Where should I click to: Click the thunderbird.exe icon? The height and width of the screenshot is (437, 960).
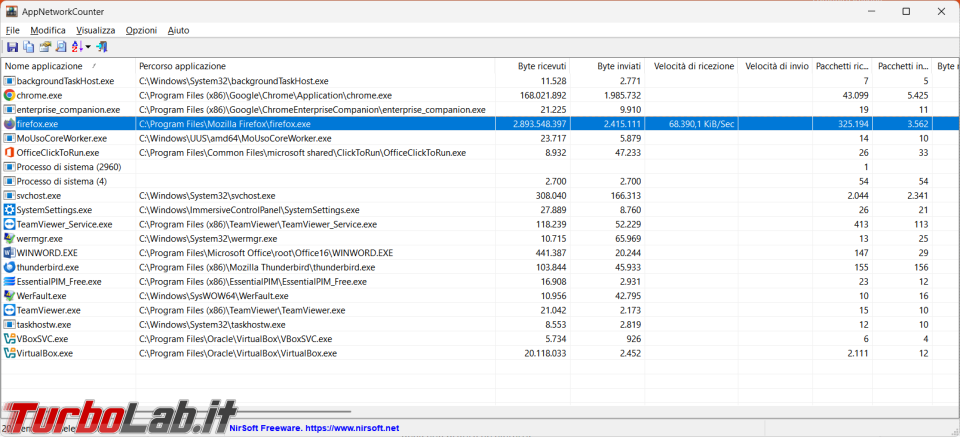coord(9,267)
